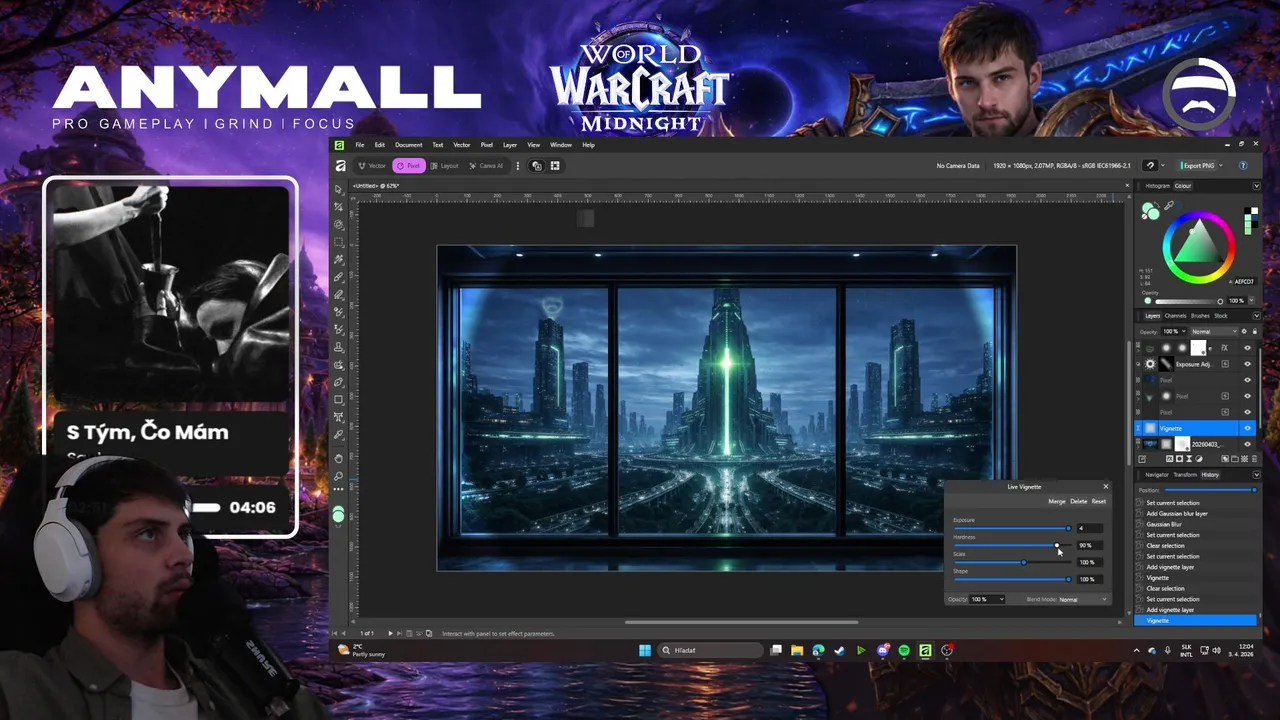The height and width of the screenshot is (720, 1280).
Task: Click the Affinity logo icon beside Vector studio
Action: coord(340,165)
